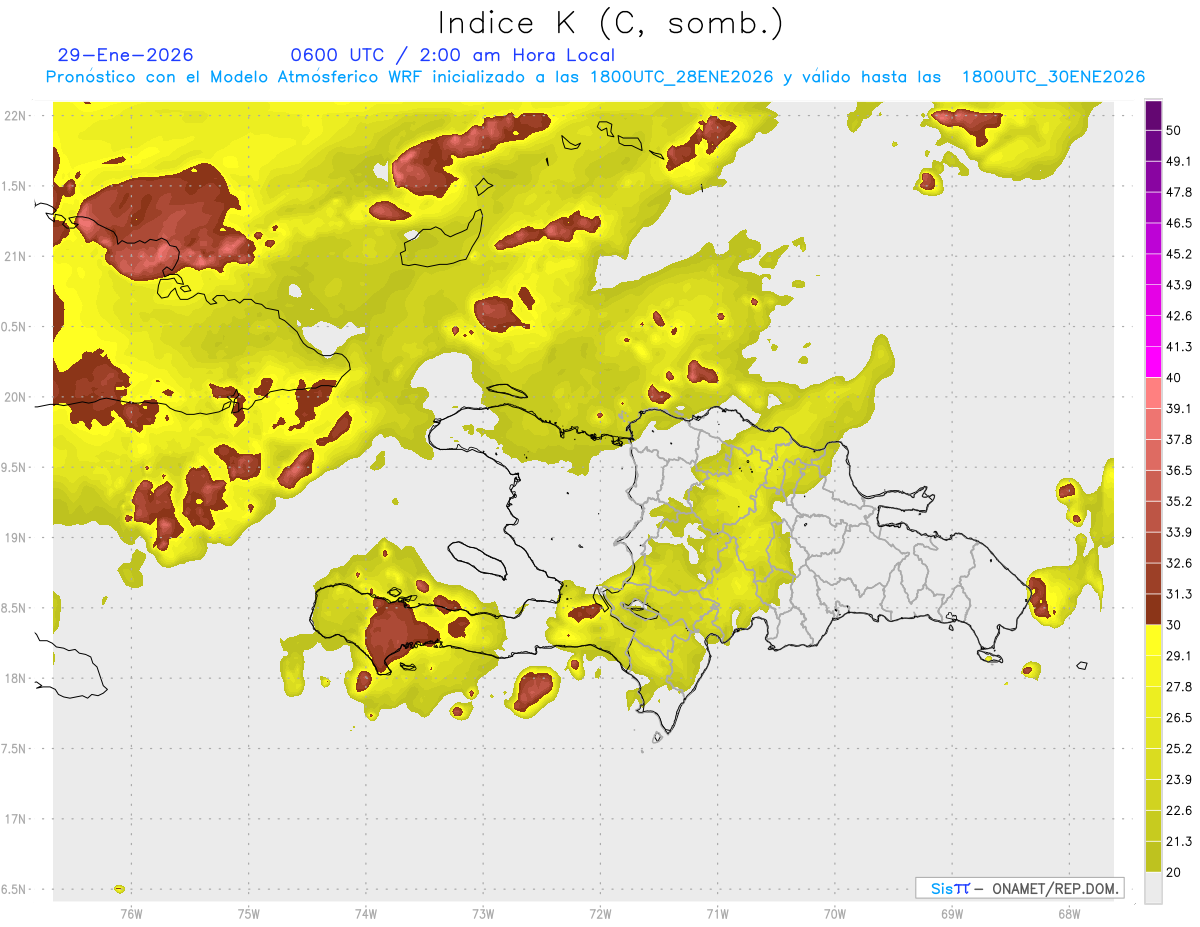Click the color scale value 23.9

1179,780
